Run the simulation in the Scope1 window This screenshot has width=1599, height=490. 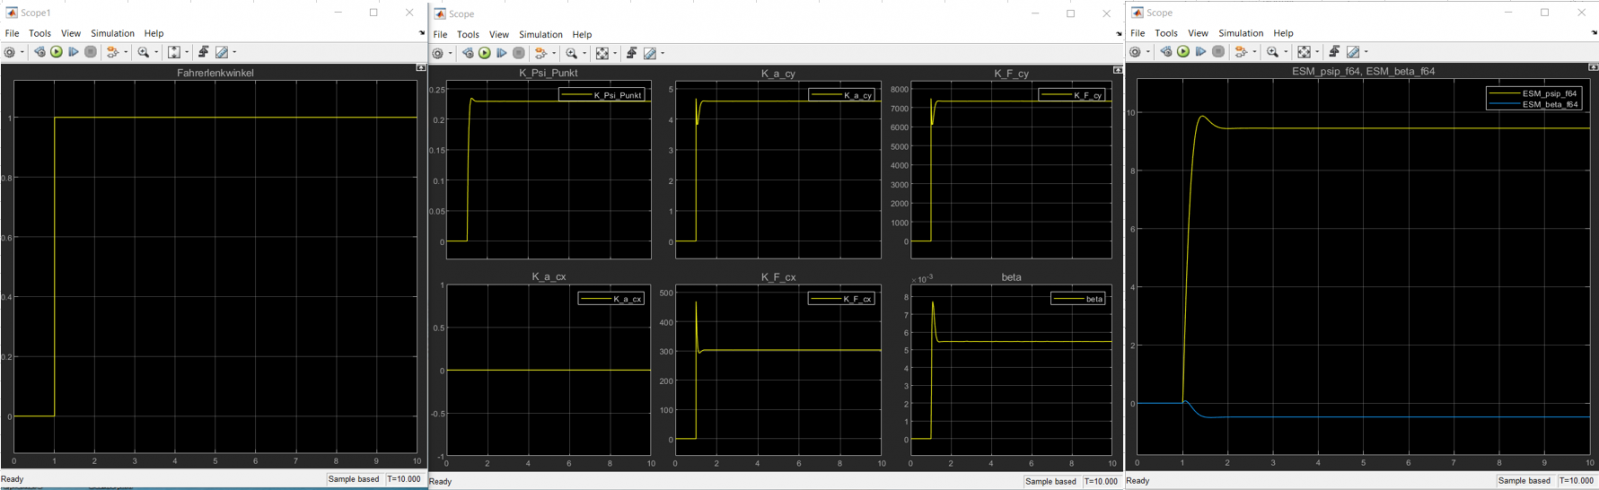click(56, 52)
